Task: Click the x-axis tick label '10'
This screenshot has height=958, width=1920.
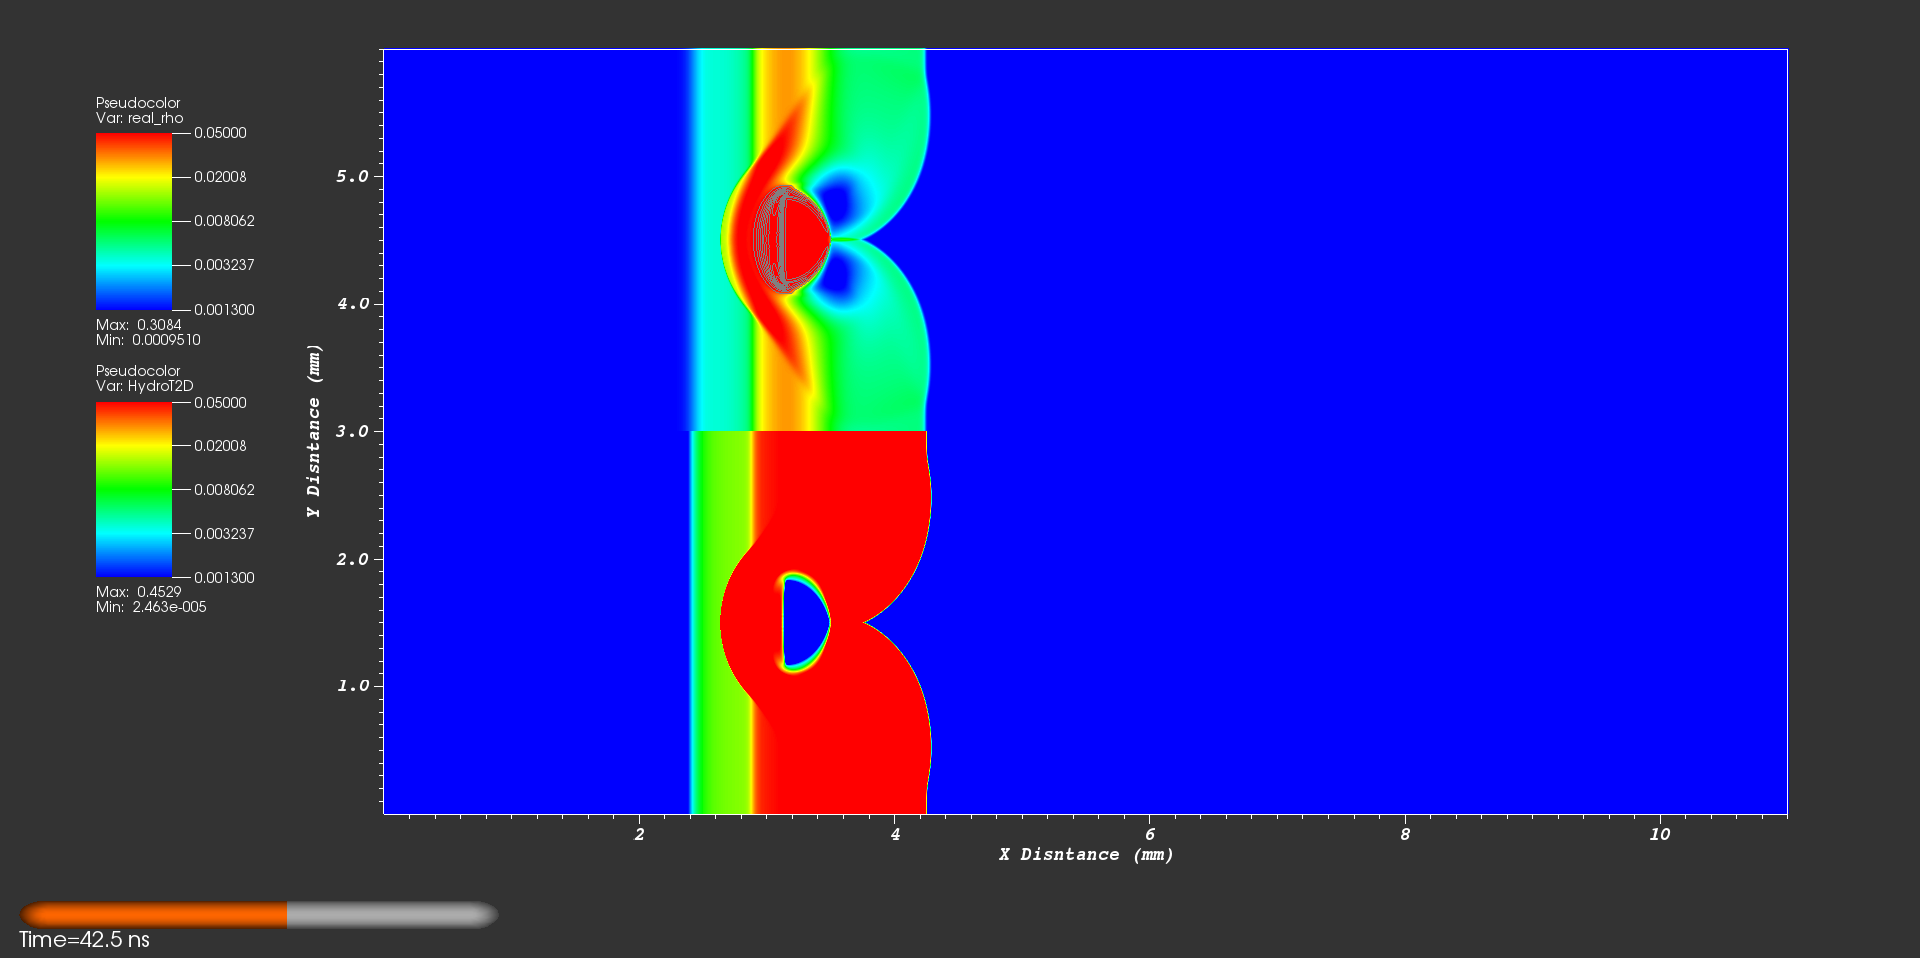Action: coord(1660,834)
